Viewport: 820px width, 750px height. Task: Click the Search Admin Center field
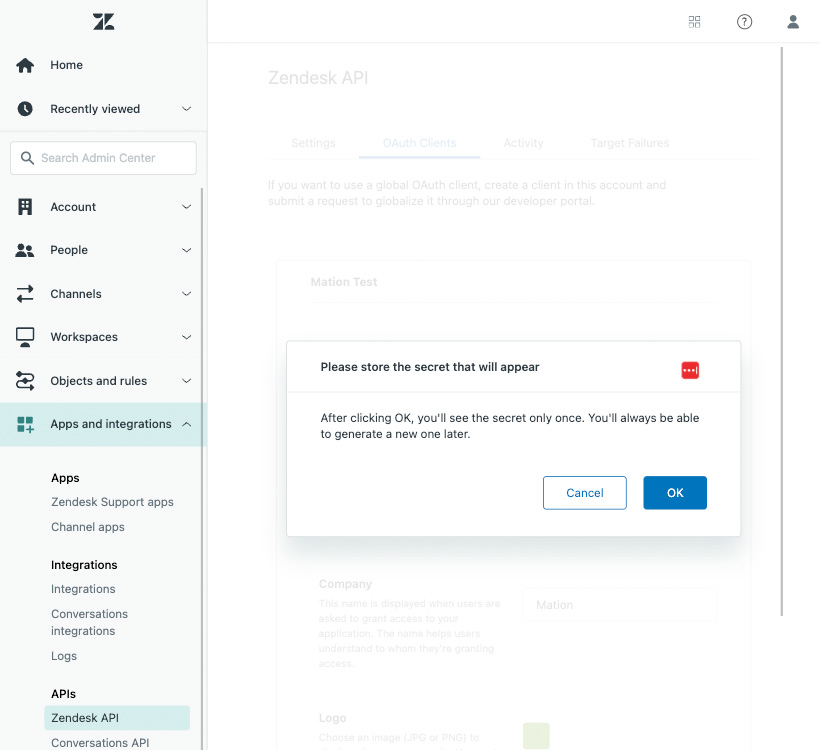(x=104, y=158)
